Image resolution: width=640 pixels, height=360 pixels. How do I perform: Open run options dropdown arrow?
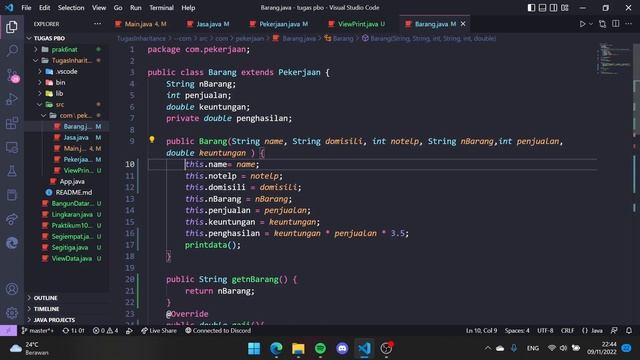(591, 24)
